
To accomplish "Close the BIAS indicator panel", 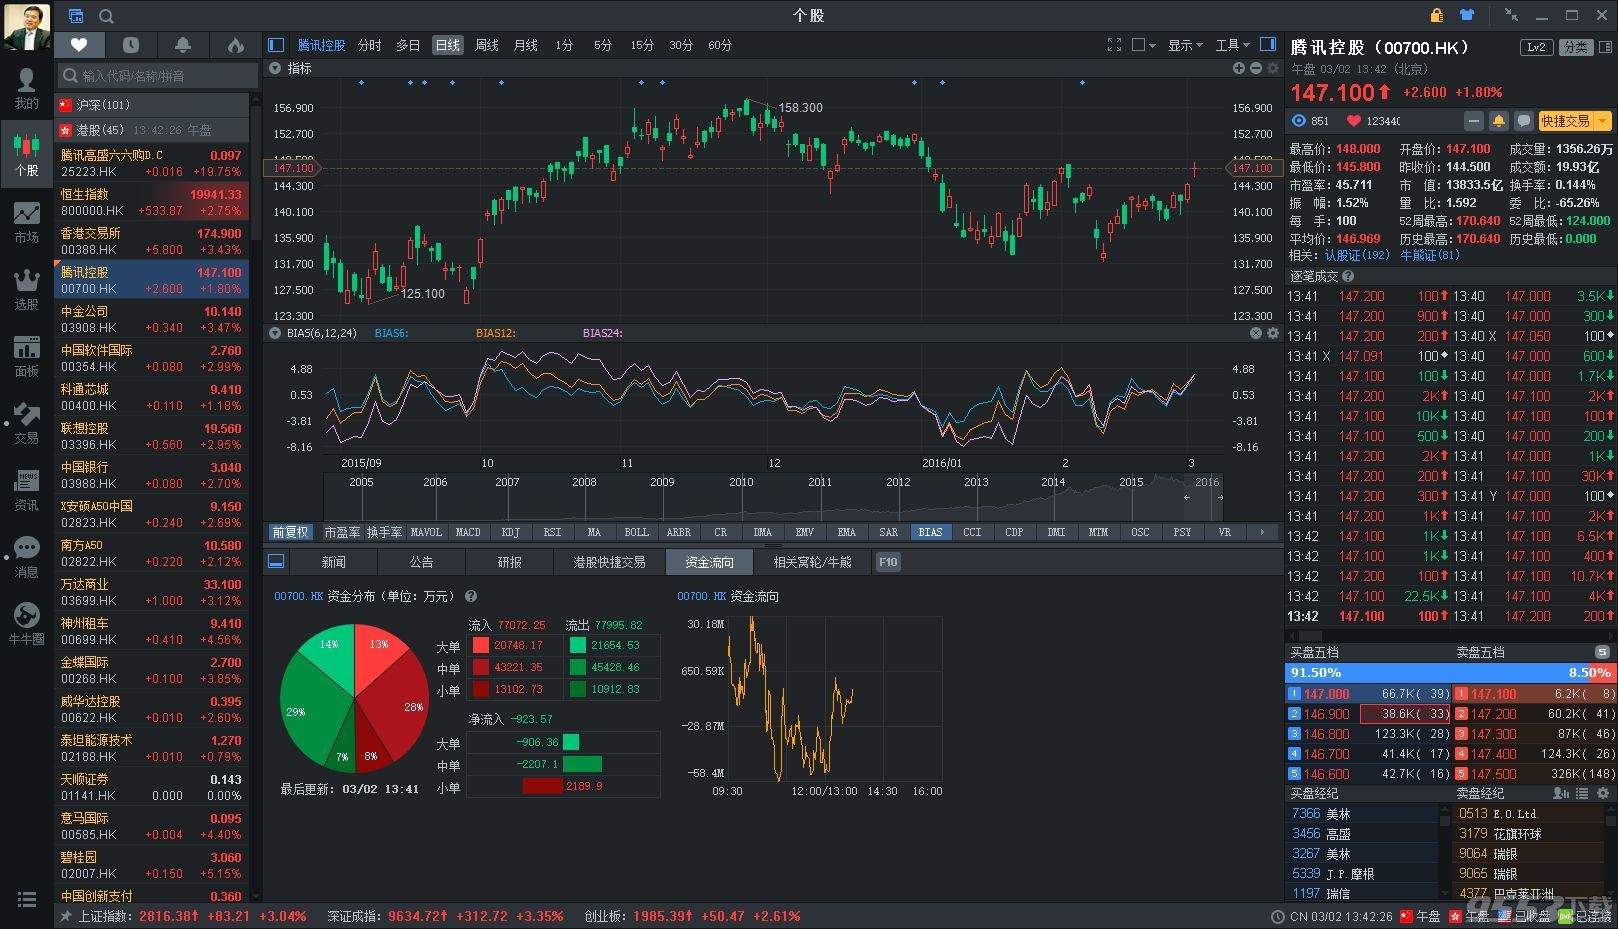I will click(1256, 333).
